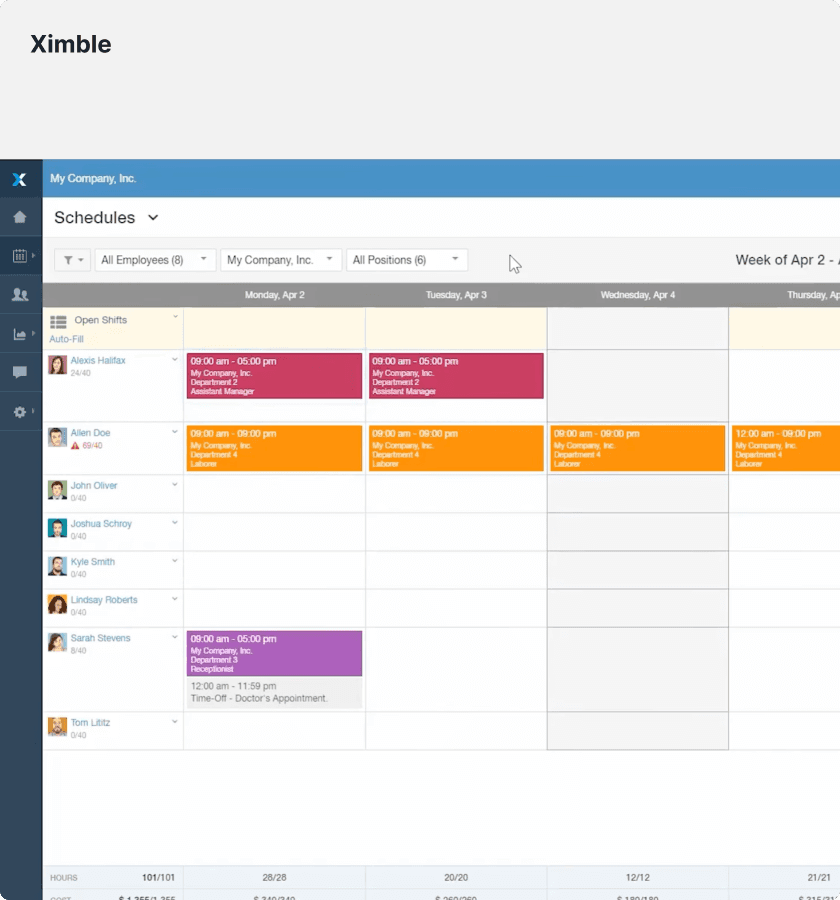Viewport: 840px width, 900px height.
Task: Click the Ximble X logo icon
Action: click(x=20, y=179)
